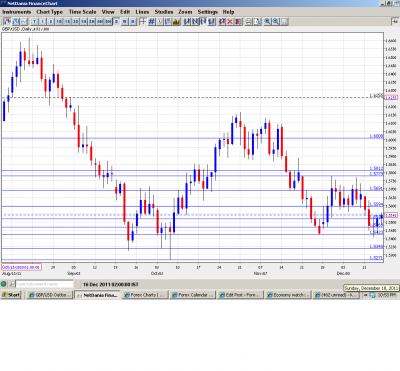The height and width of the screenshot is (371, 400).
Task: Switch to Edit Post taskbar window
Action: click(x=240, y=295)
